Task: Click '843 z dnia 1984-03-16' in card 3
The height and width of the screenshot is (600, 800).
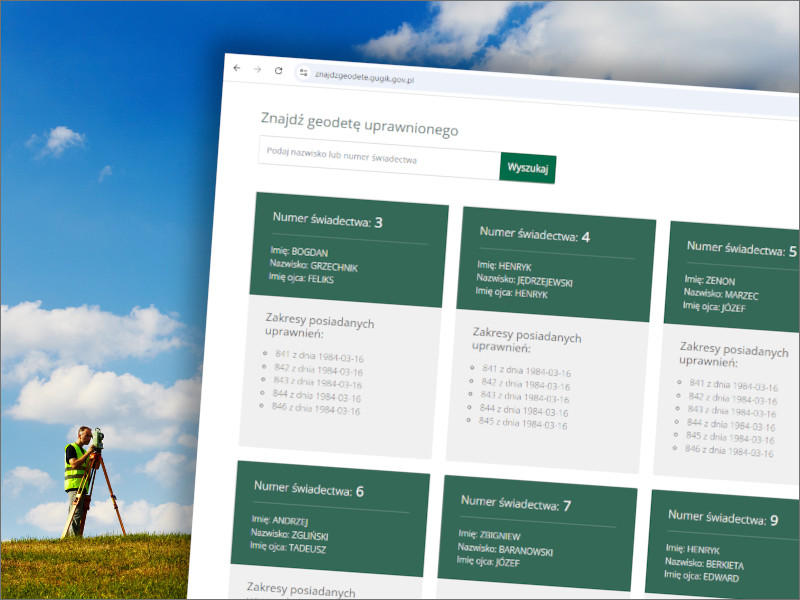Action: (317, 382)
